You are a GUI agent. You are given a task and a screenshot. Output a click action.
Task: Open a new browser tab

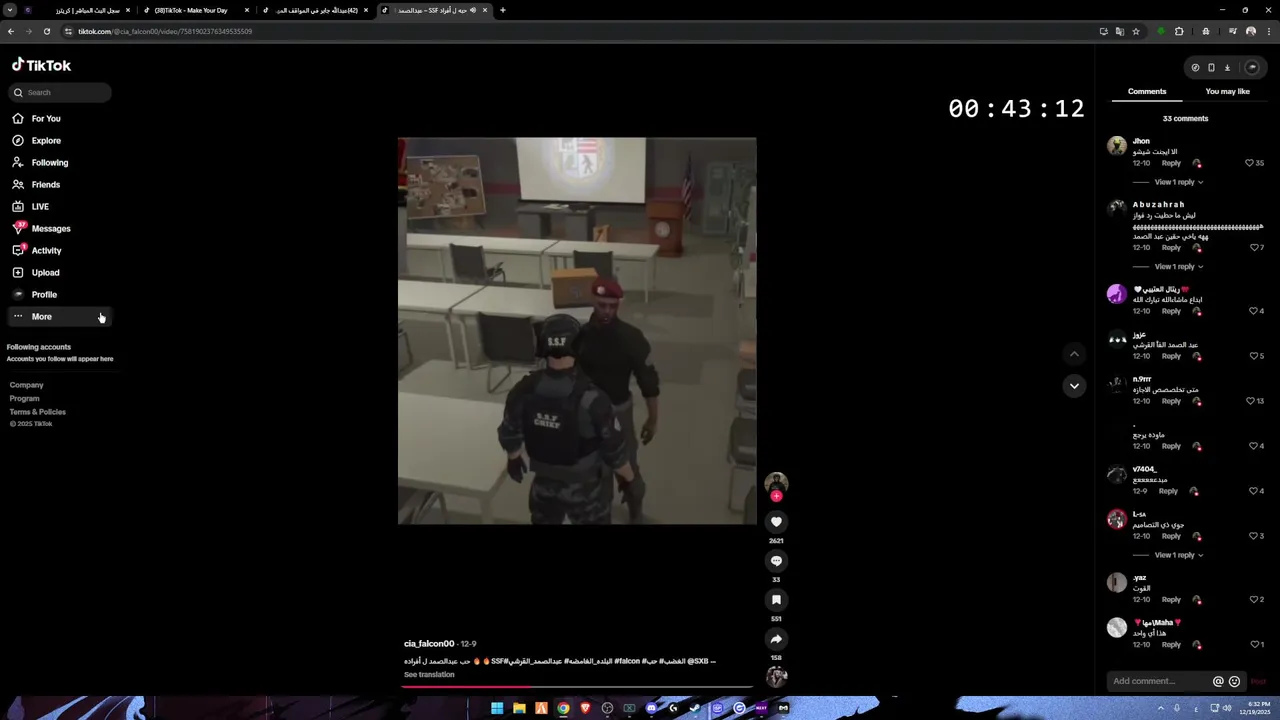[x=502, y=10]
